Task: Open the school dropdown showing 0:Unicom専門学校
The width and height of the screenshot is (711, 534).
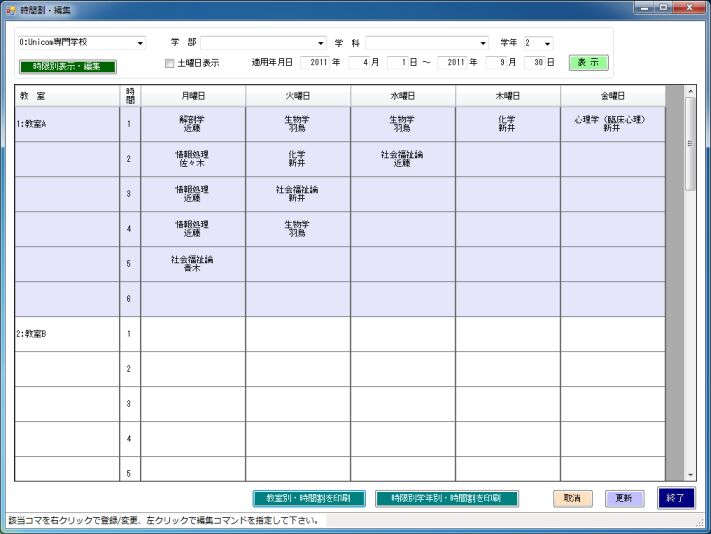Action: coord(140,44)
